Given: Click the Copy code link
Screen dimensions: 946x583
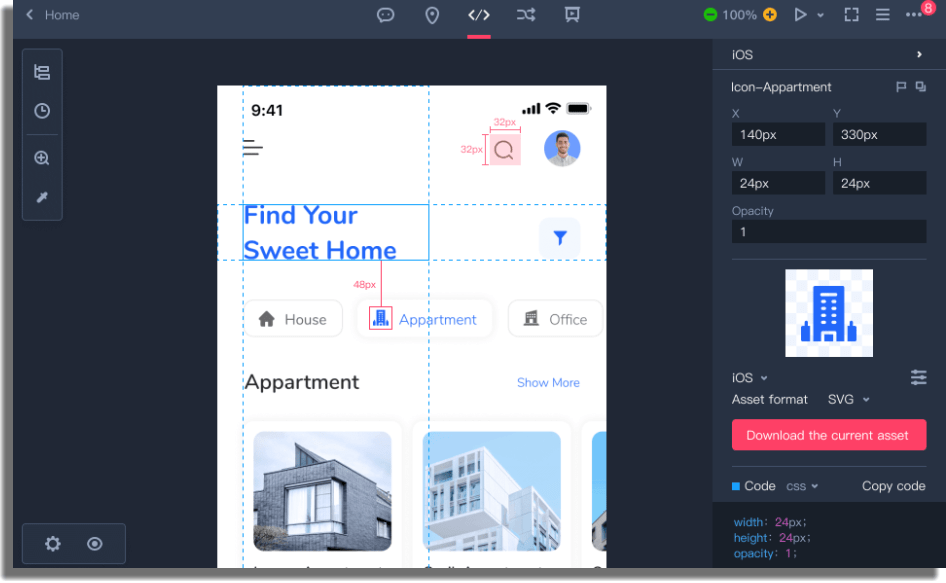Looking at the screenshot, I should click(894, 486).
